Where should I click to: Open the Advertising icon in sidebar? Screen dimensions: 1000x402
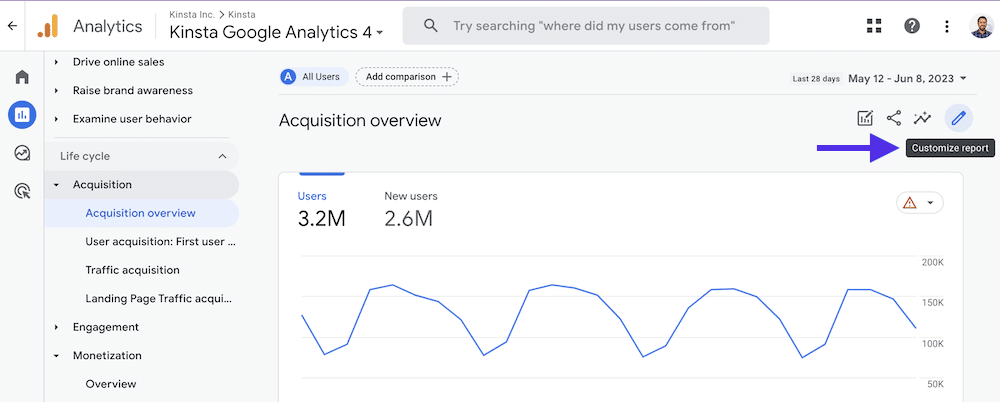coord(22,191)
